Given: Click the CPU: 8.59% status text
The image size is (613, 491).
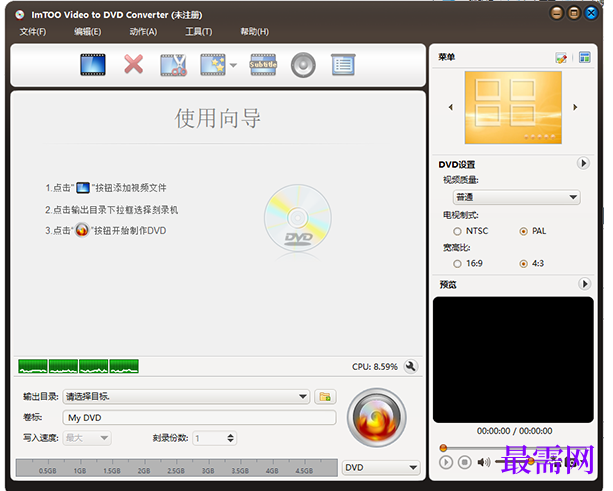Looking at the screenshot, I should tap(375, 367).
